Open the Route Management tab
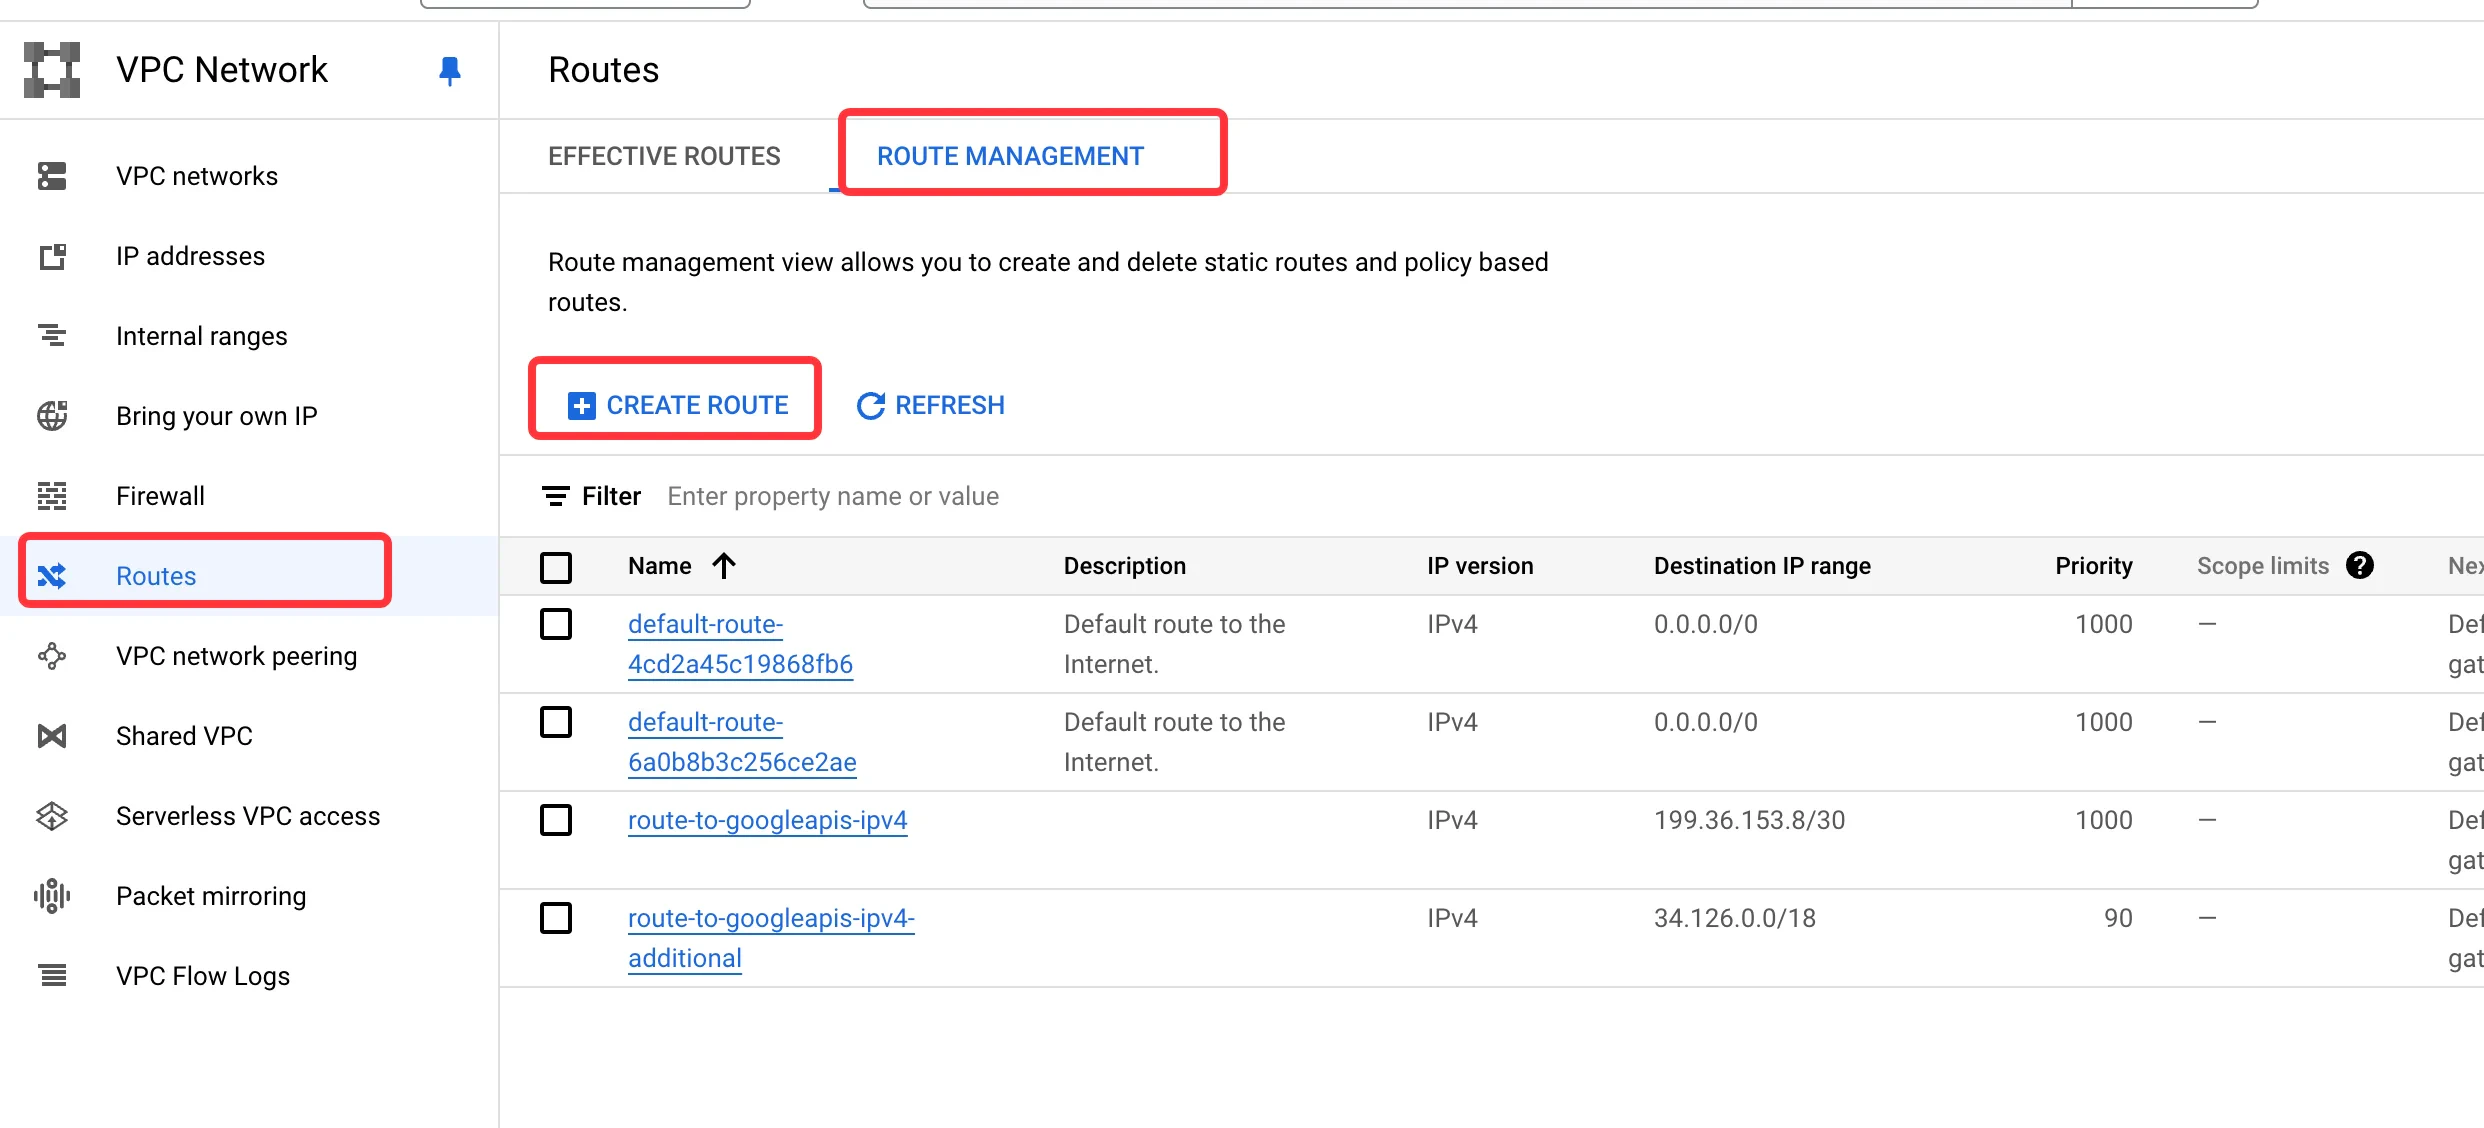2484x1128 pixels. click(1010, 156)
